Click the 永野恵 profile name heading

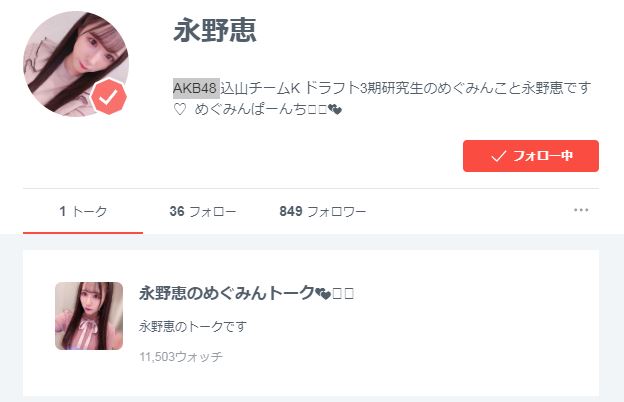[x=215, y=30]
